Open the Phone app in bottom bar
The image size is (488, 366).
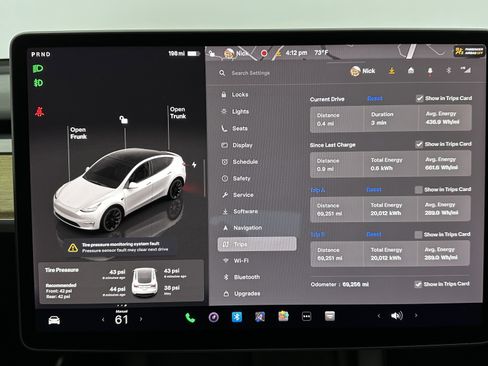(190, 318)
